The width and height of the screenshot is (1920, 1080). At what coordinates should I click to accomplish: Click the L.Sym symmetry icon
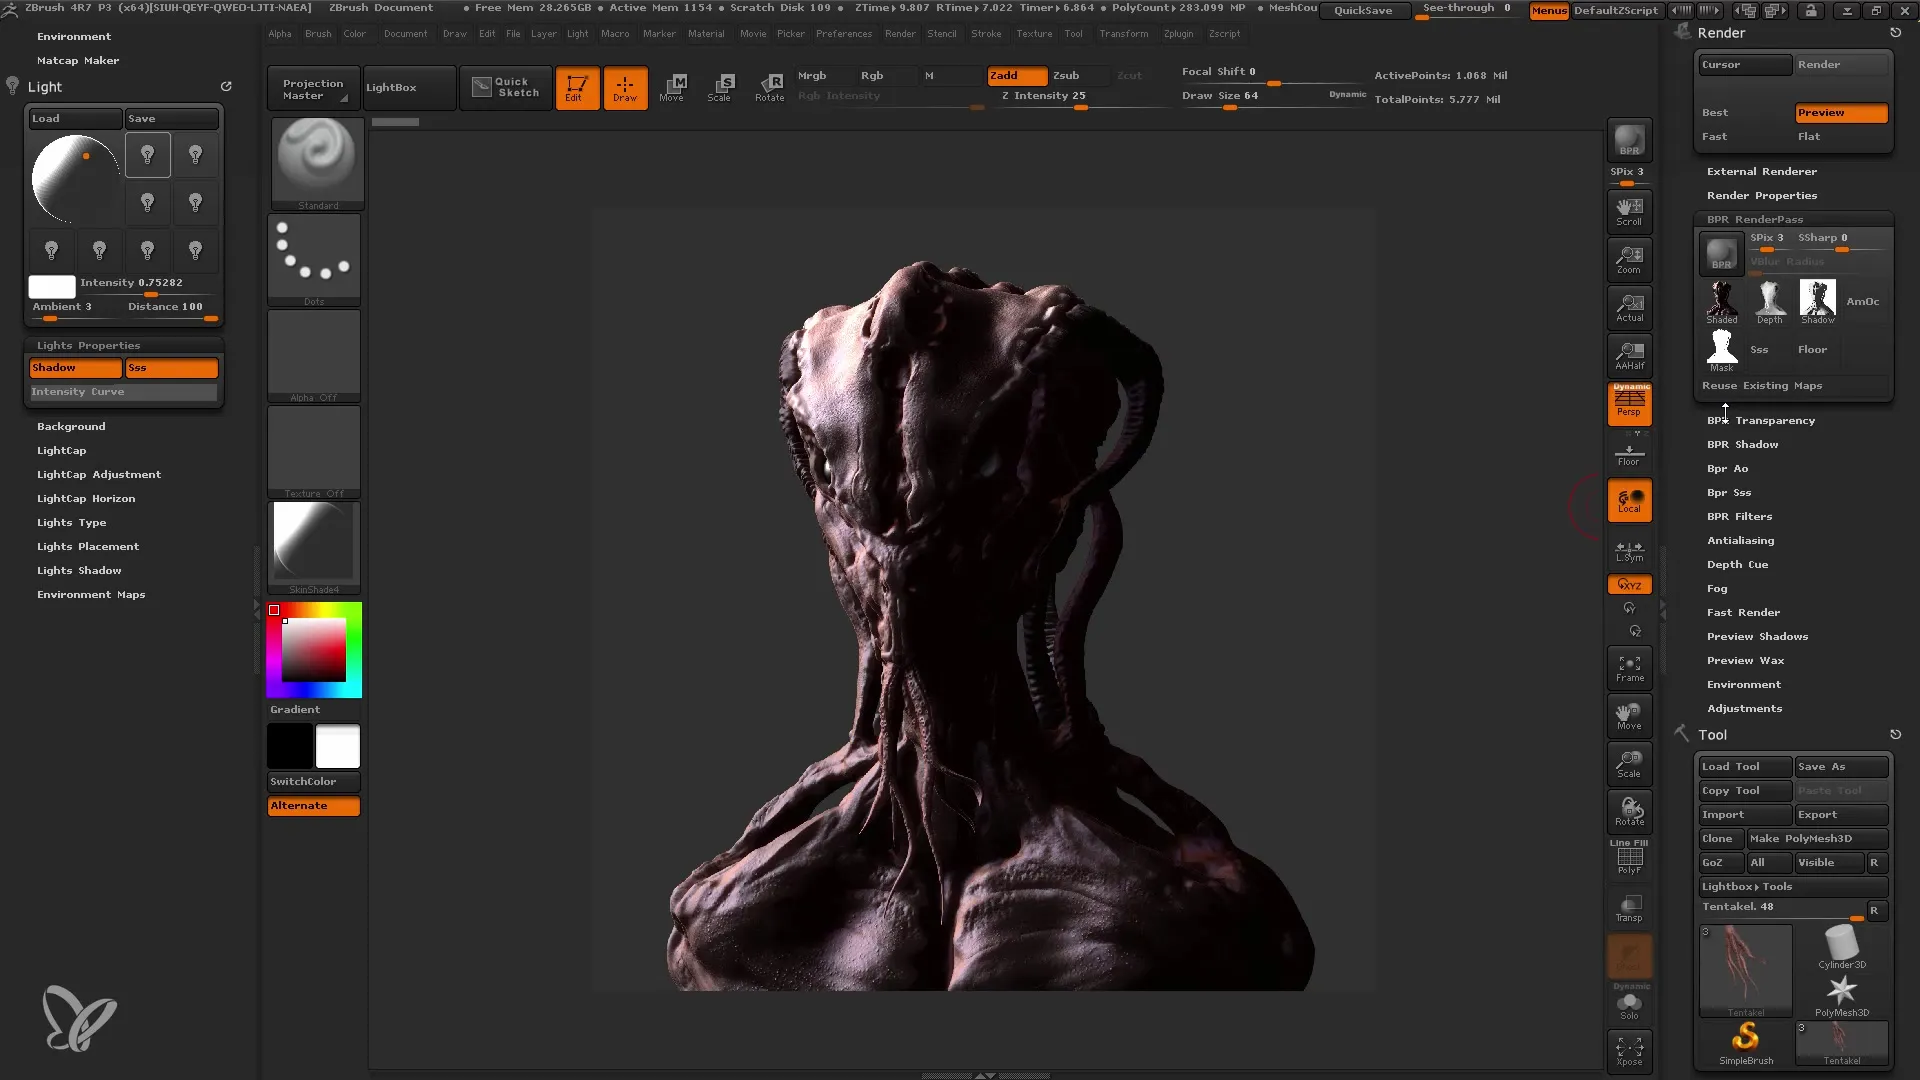(x=1629, y=551)
